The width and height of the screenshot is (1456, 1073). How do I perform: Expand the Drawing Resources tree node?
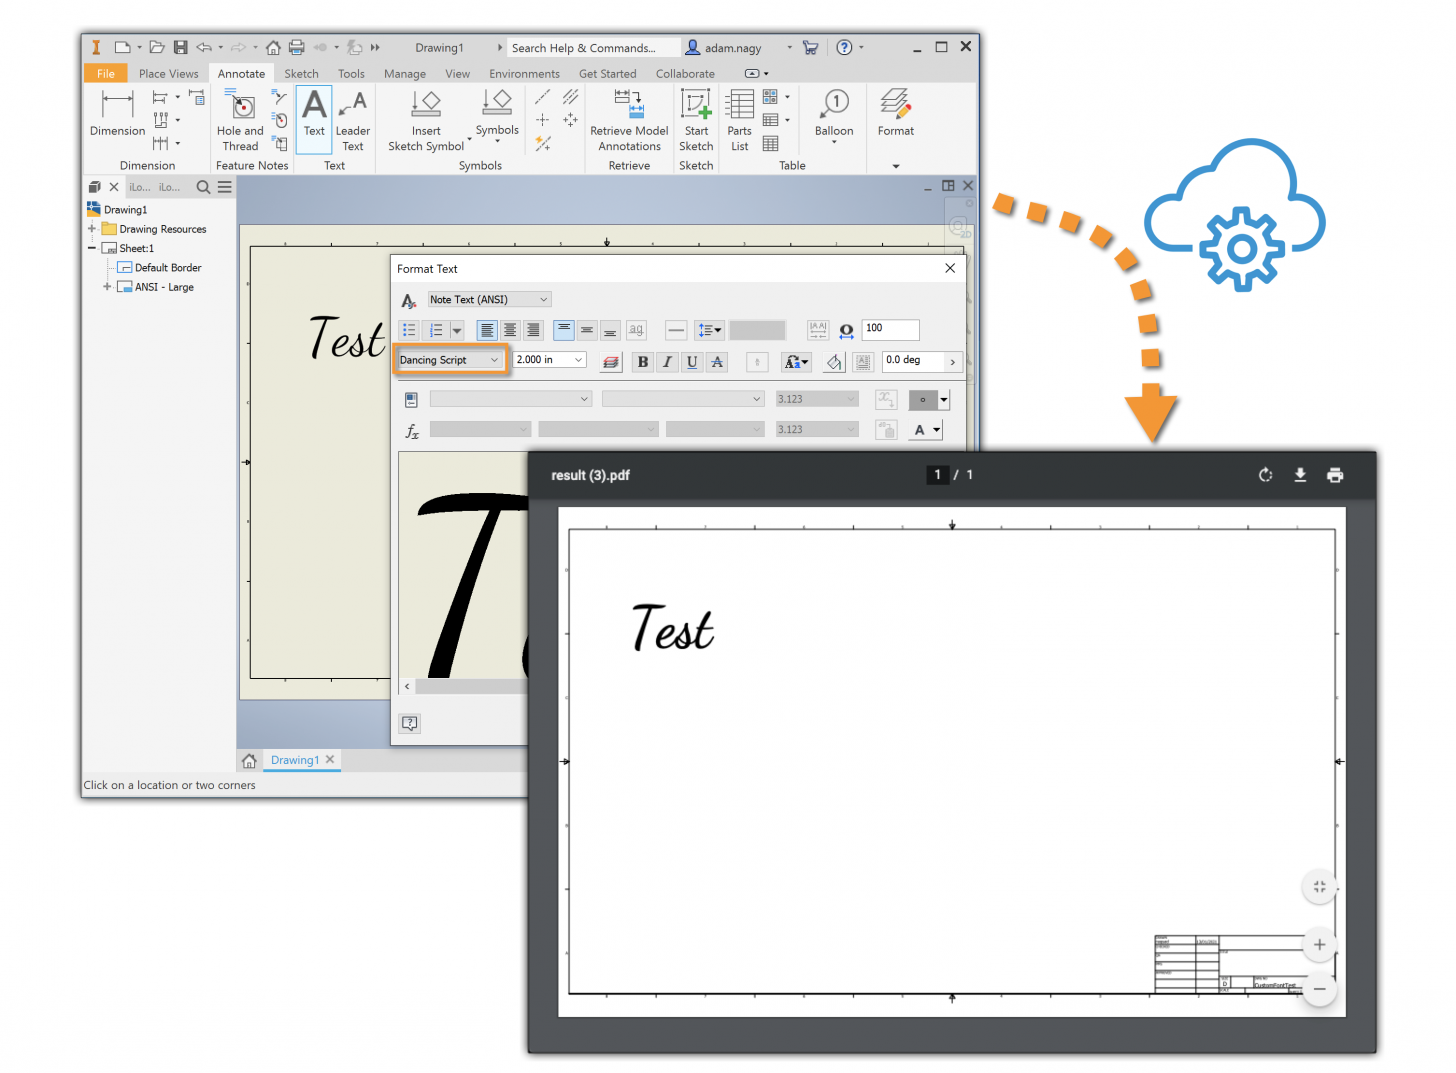92,229
